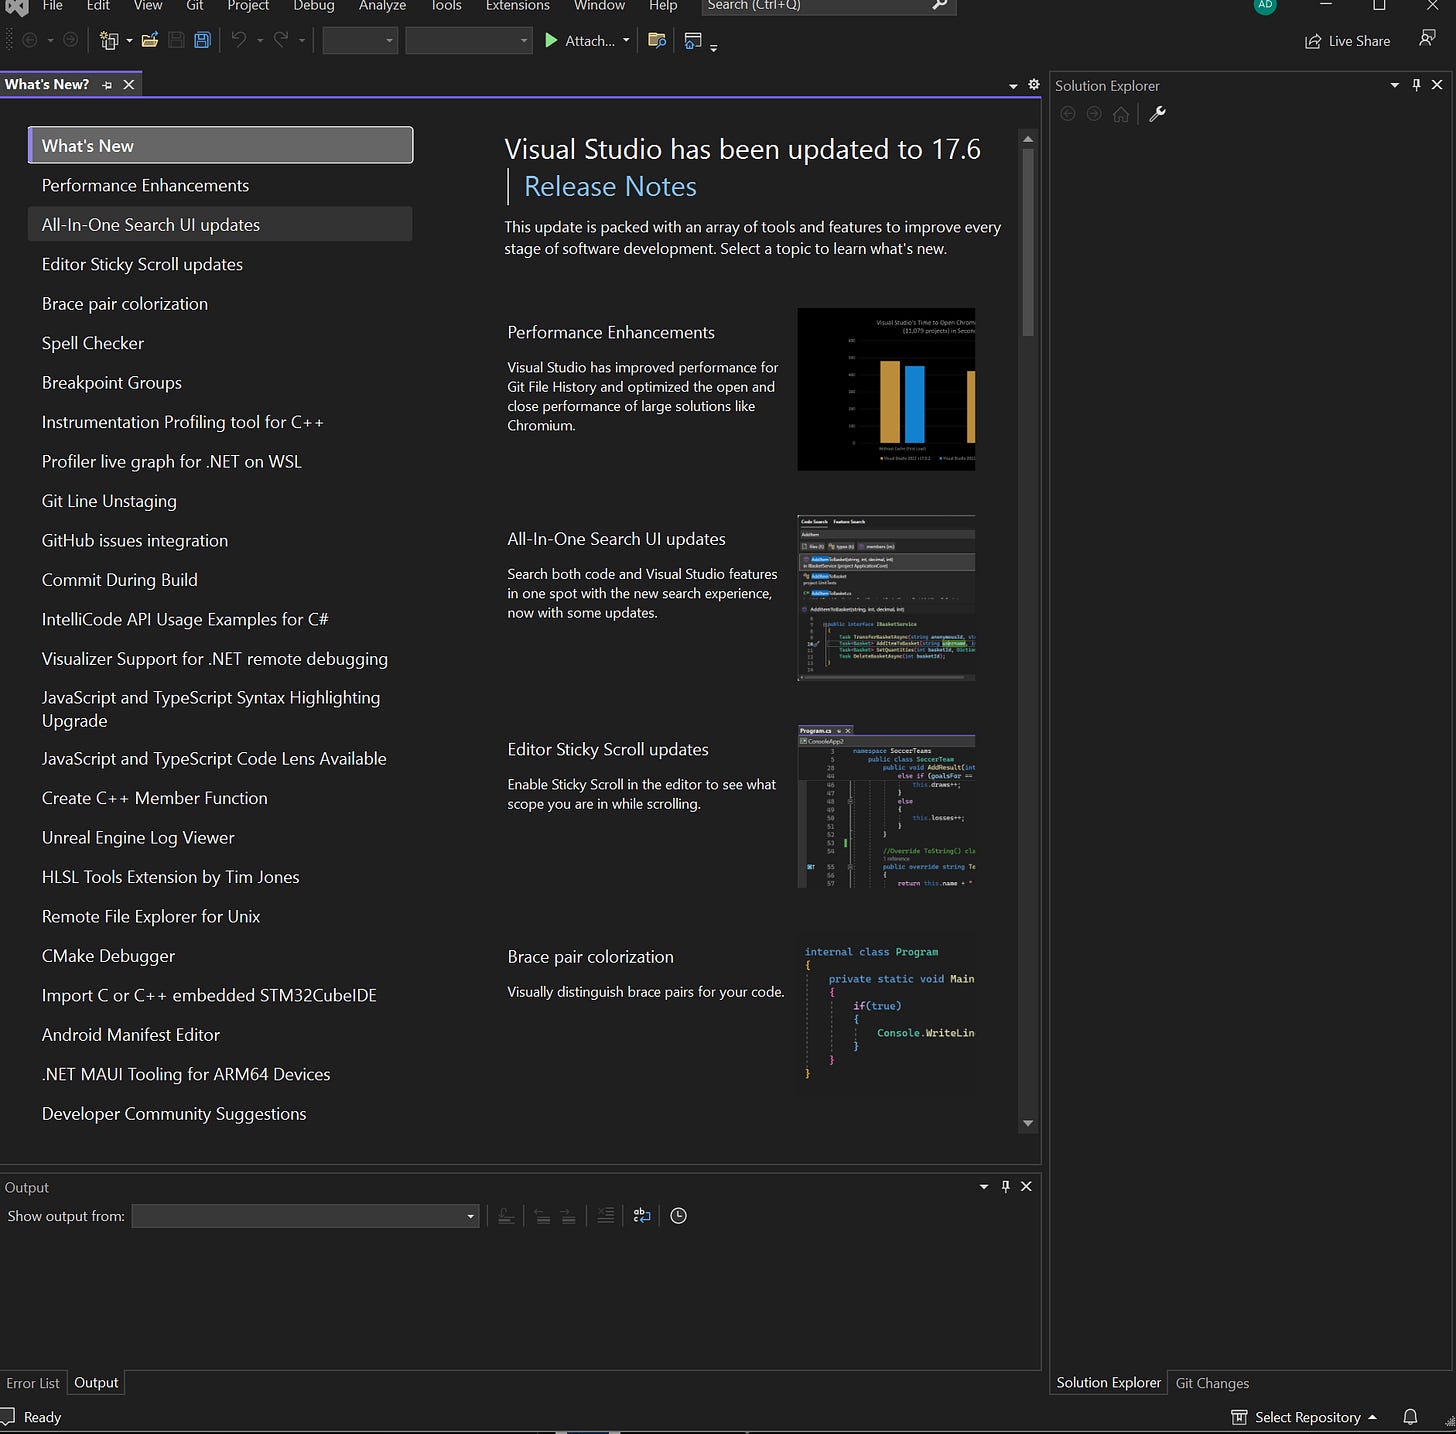Click Select Repository in status bar
This screenshot has height=1434, width=1456.
pyautogui.click(x=1304, y=1417)
